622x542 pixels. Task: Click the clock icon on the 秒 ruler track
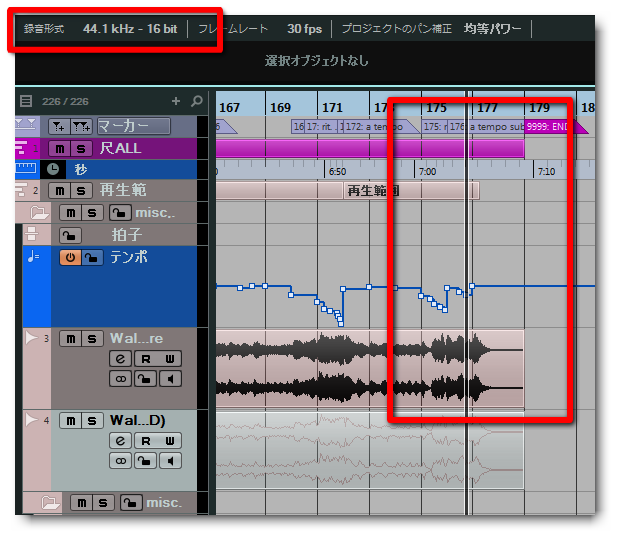(53, 169)
